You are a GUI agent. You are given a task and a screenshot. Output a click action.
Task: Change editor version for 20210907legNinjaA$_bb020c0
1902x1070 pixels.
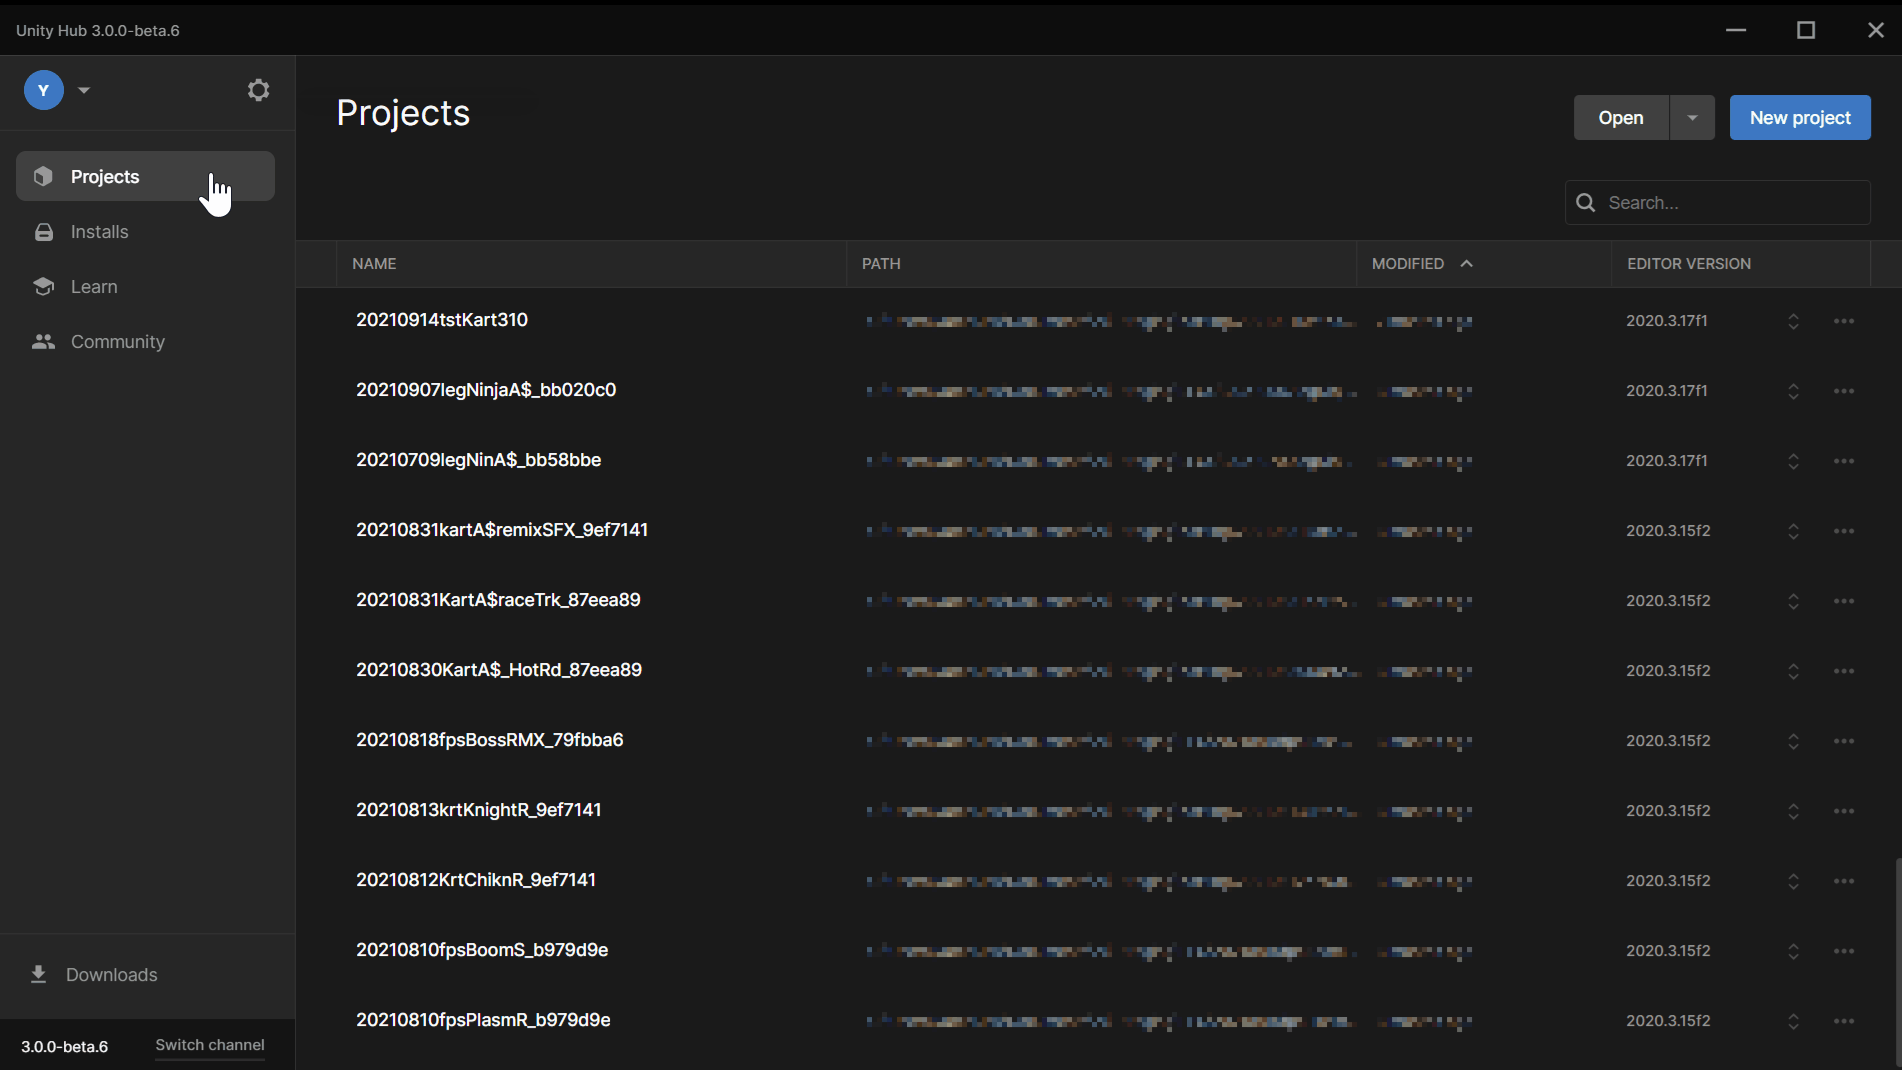pos(1793,391)
